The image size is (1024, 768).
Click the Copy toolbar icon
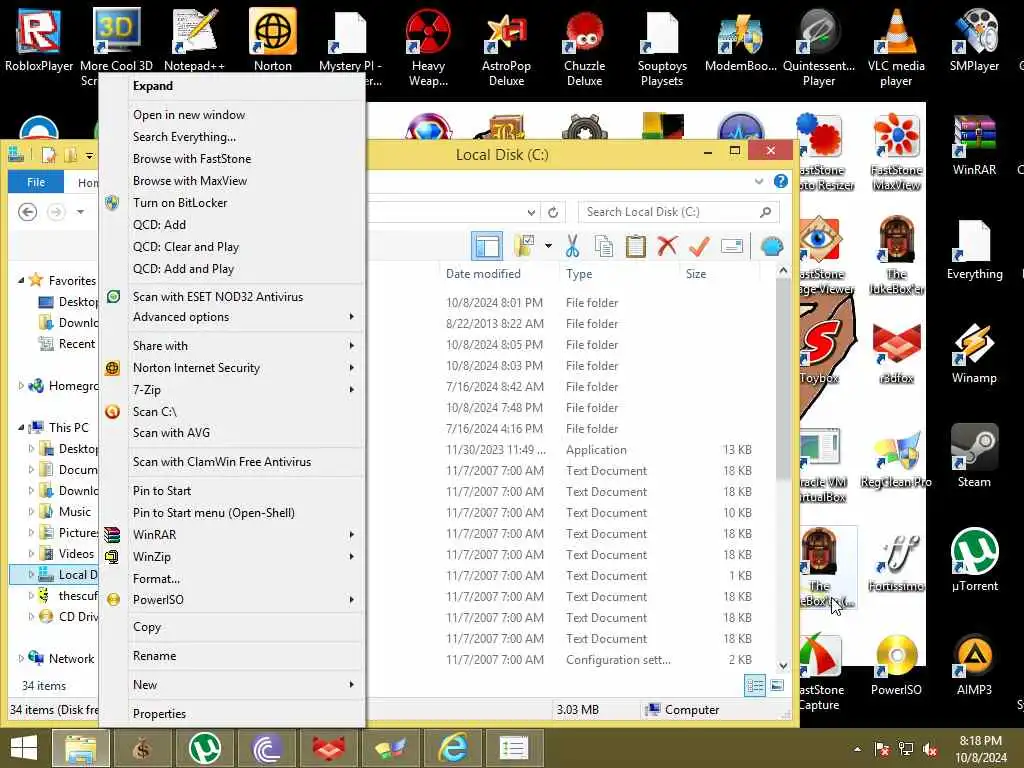pos(604,247)
